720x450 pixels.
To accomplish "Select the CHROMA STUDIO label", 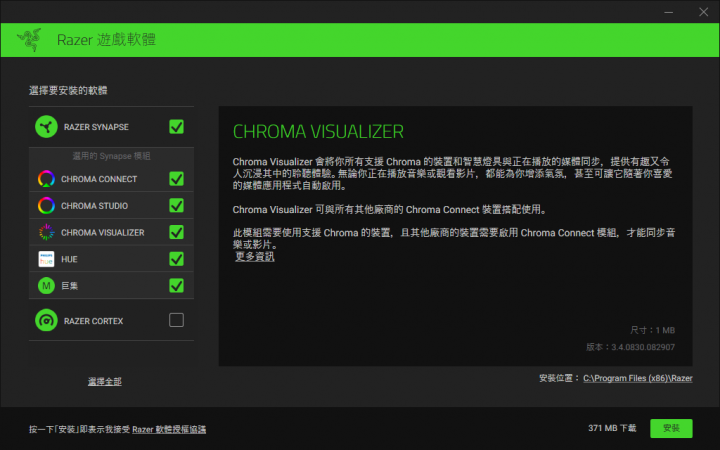I will click(x=95, y=206).
